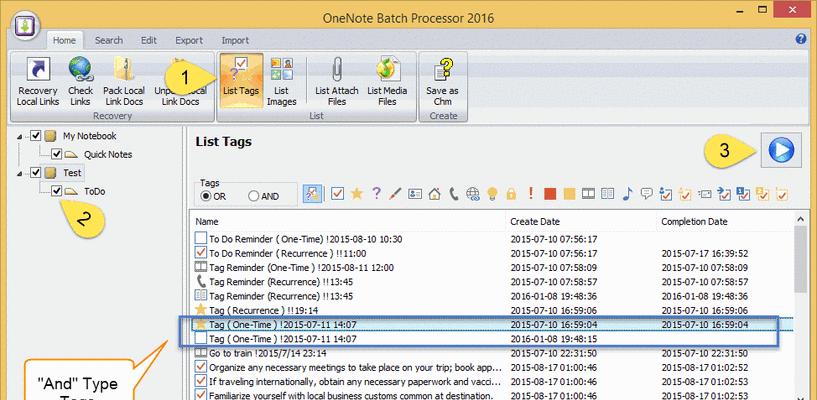
Task: Click the list vertical scrollbar thumb
Action: (x=800, y=259)
